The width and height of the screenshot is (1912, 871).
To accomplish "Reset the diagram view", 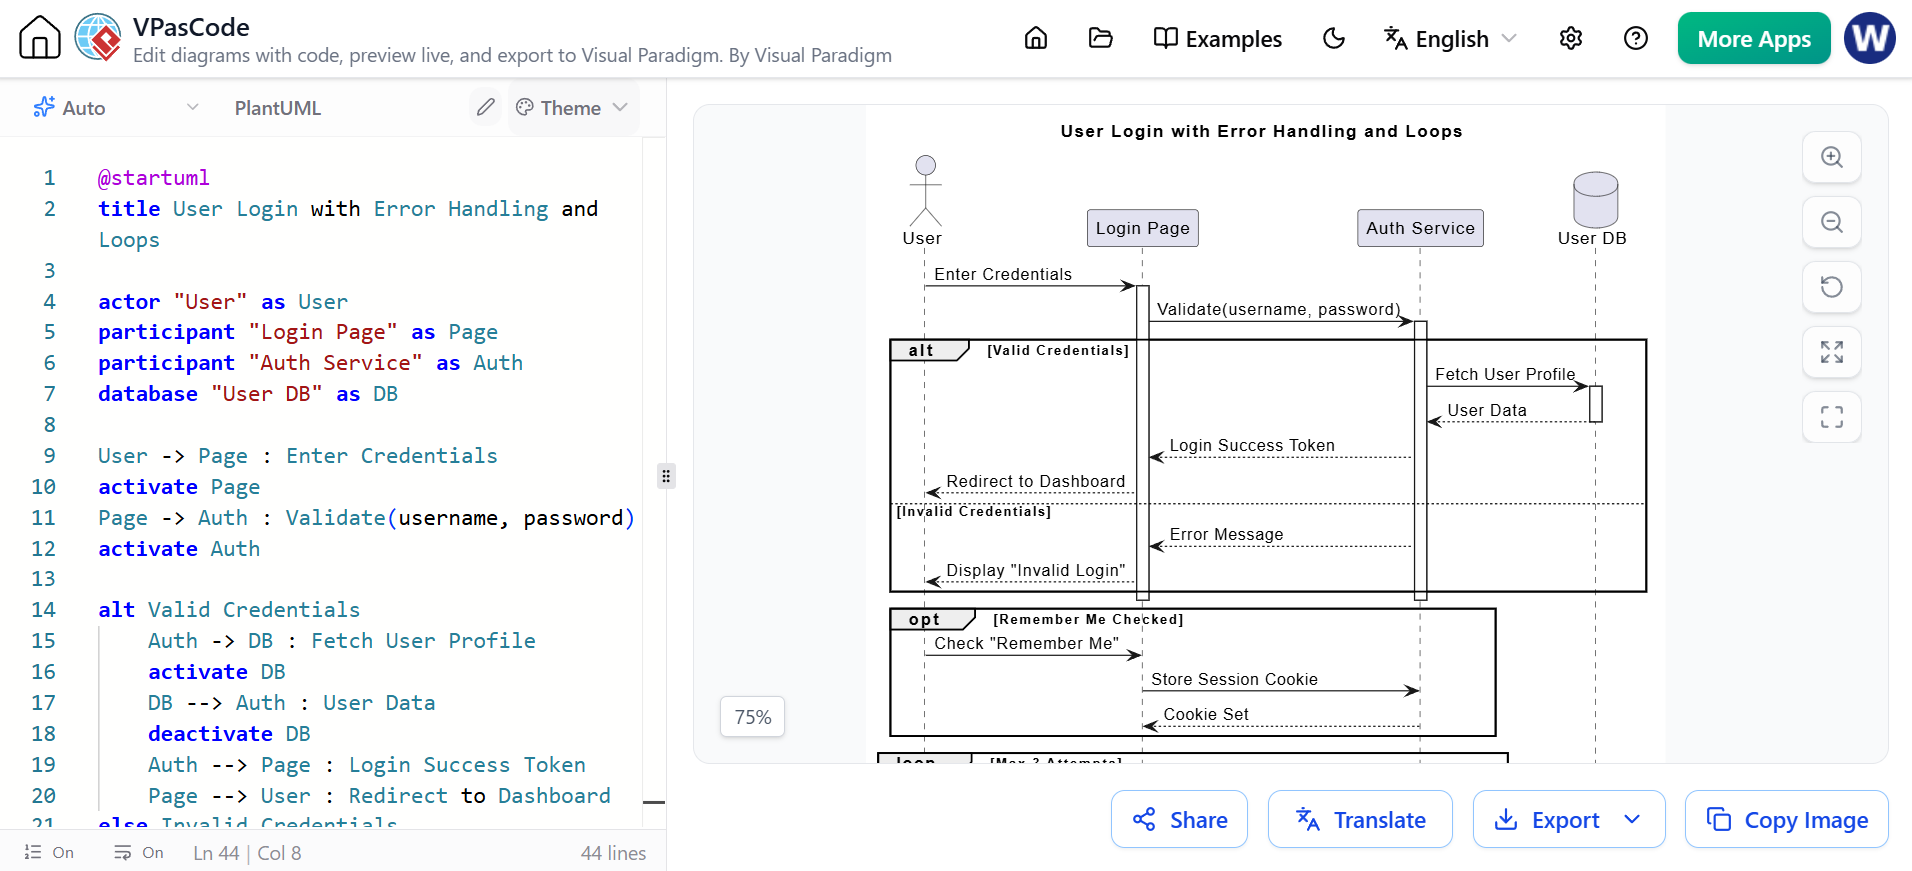I will (x=1832, y=287).
